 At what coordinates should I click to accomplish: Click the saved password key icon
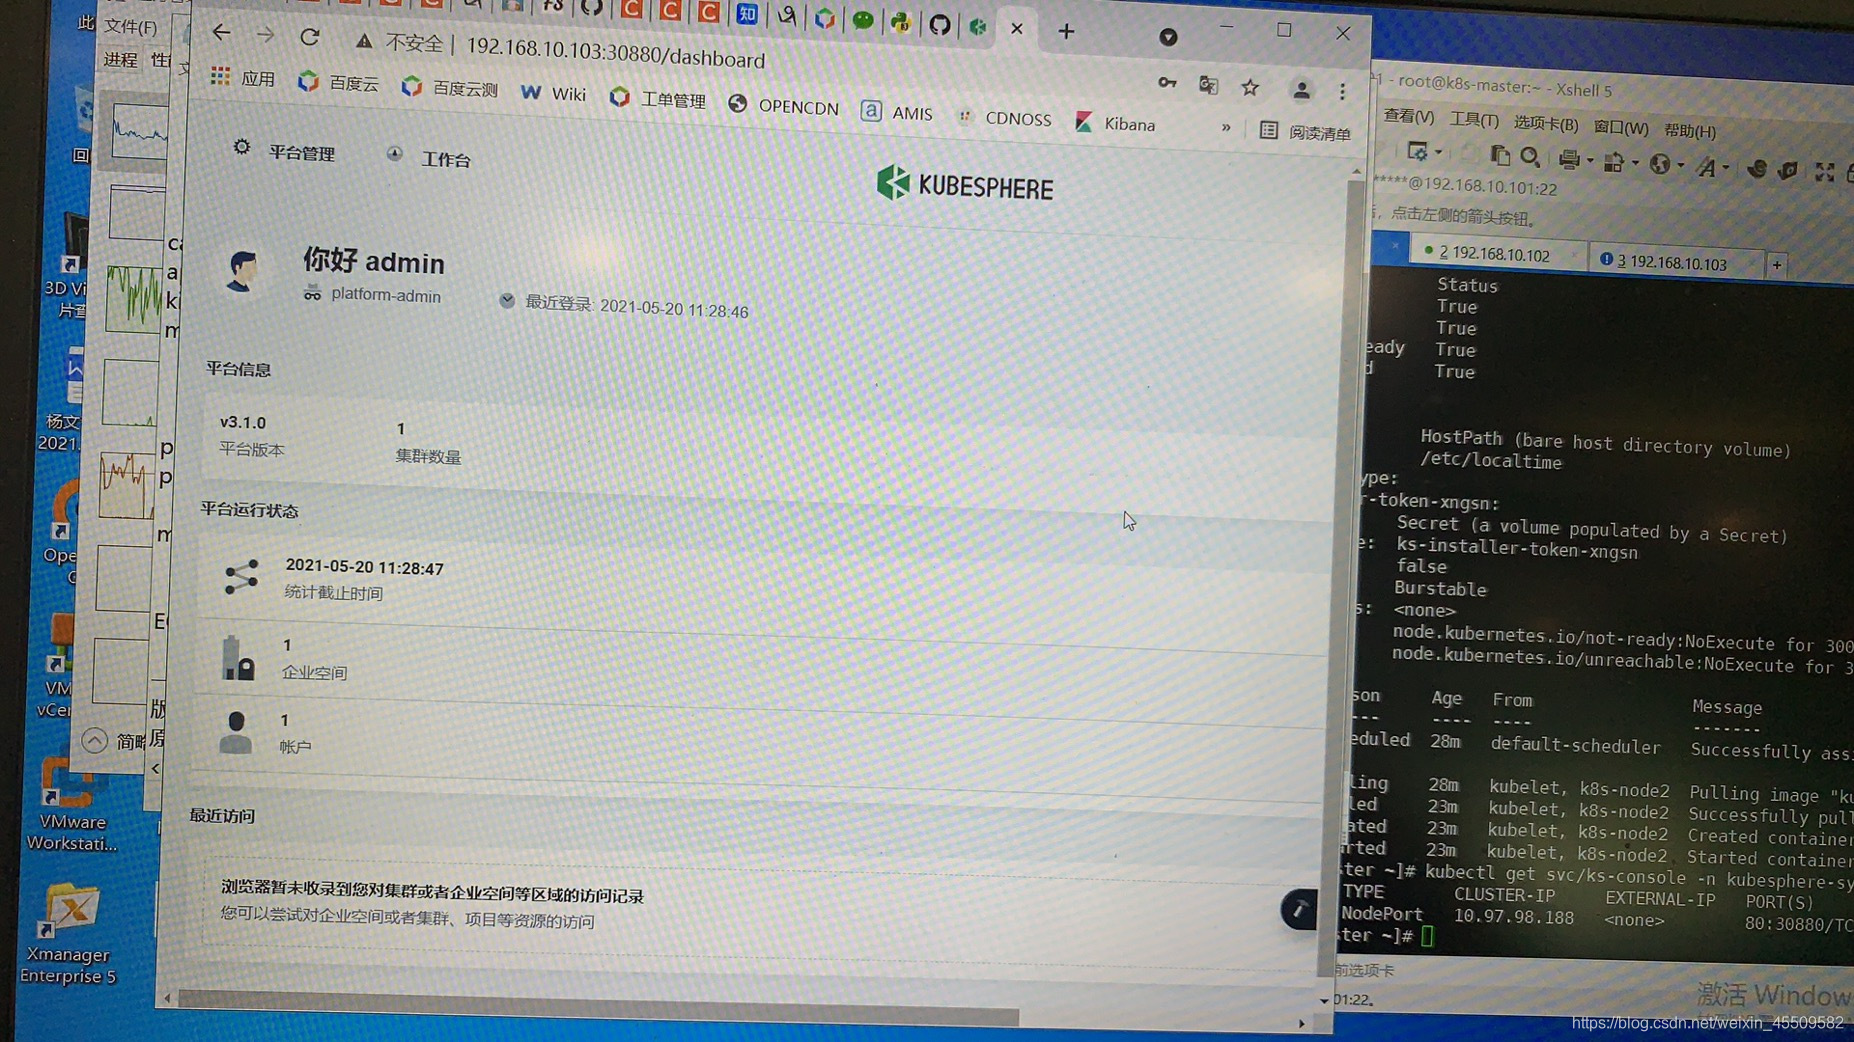coord(1167,83)
